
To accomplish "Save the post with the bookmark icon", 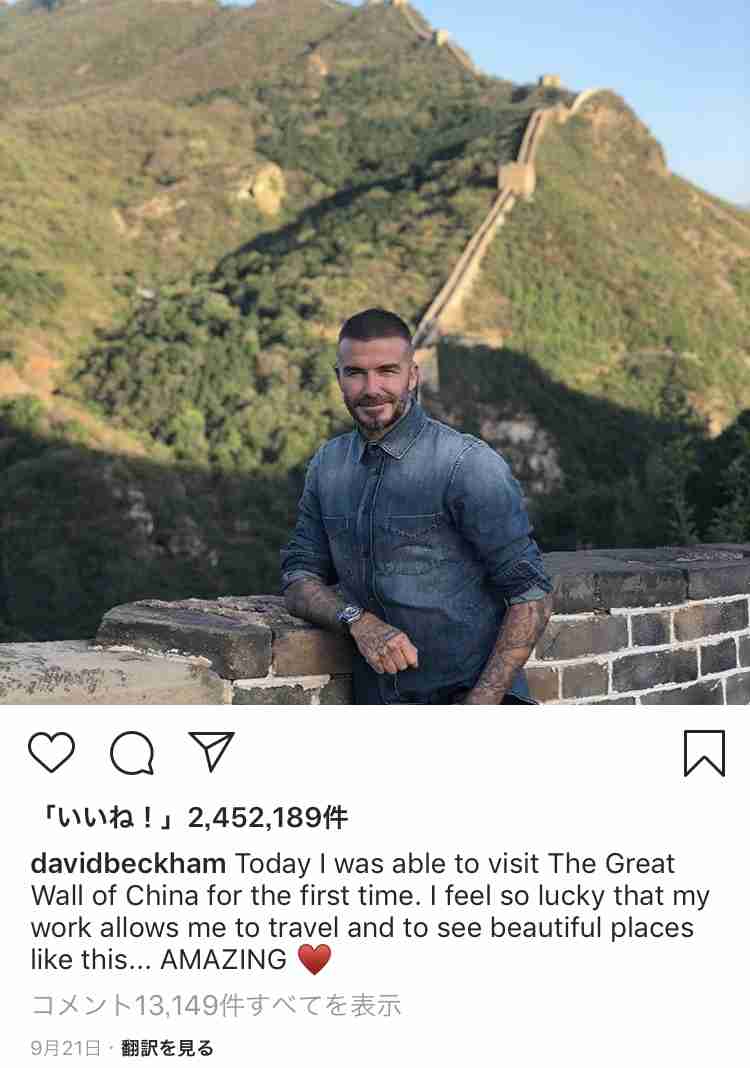I will pos(704,753).
